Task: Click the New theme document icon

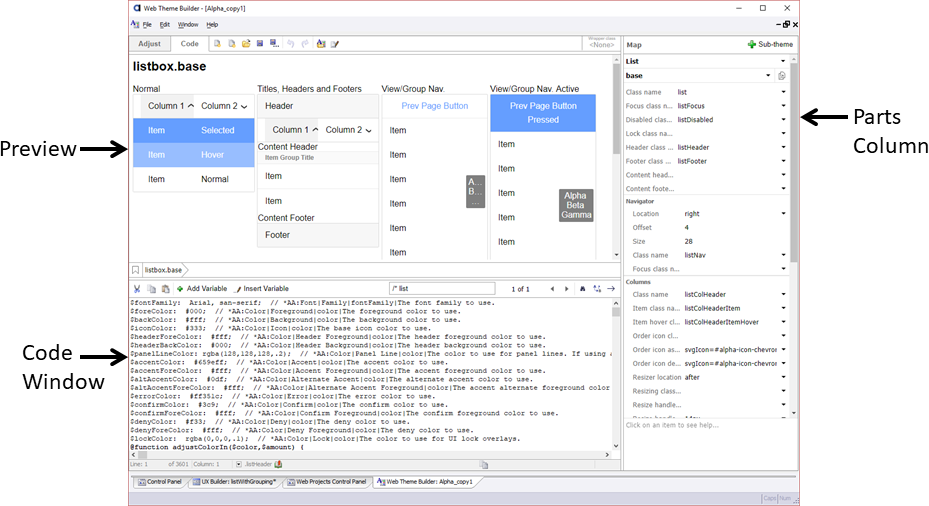Action: point(217,44)
